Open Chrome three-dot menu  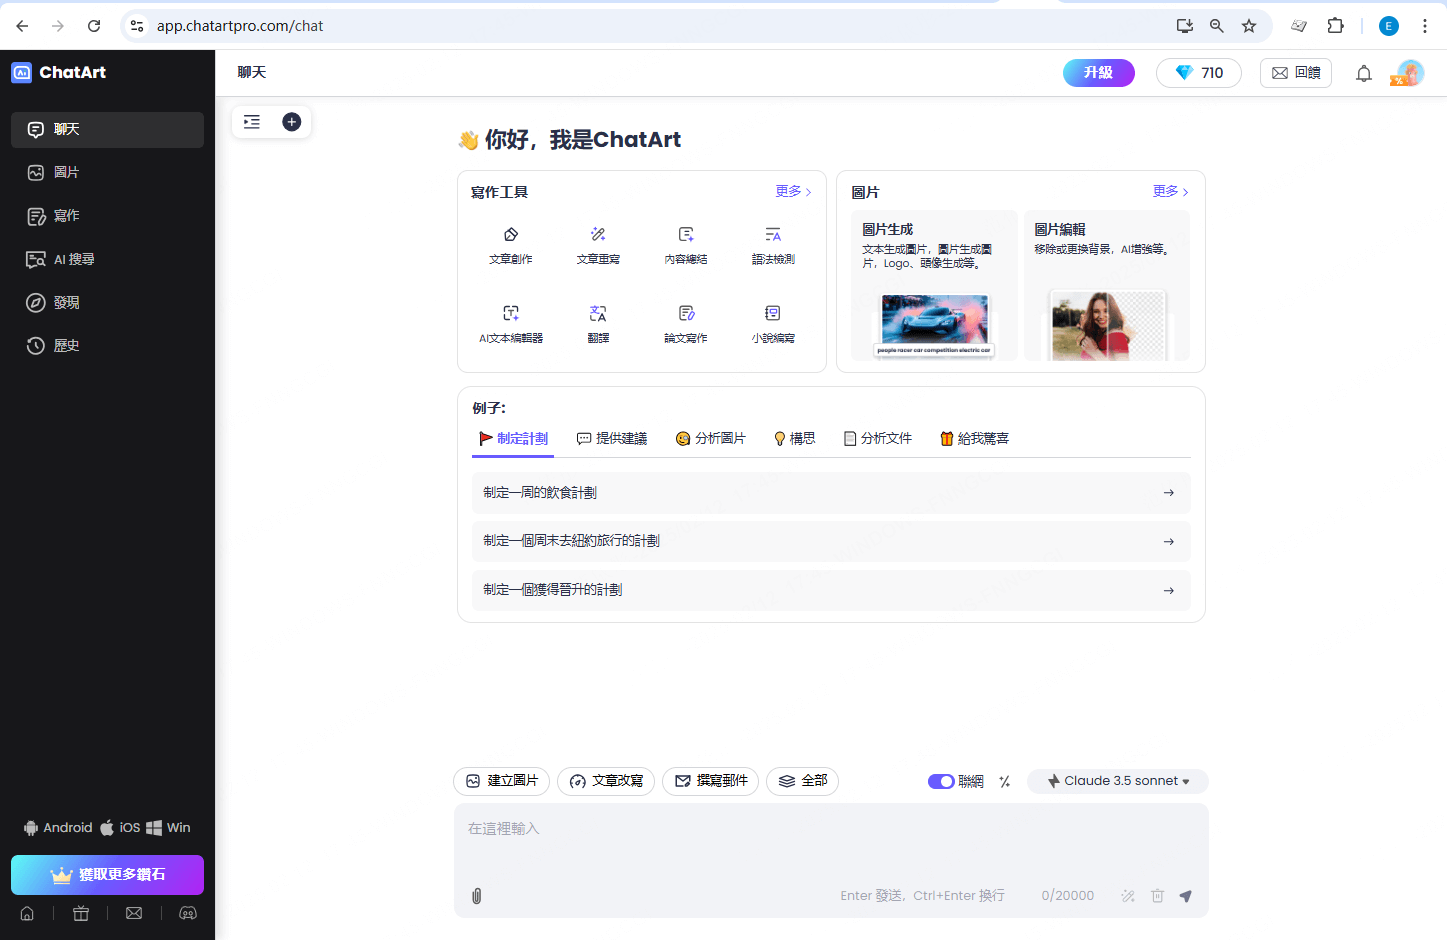click(x=1425, y=26)
